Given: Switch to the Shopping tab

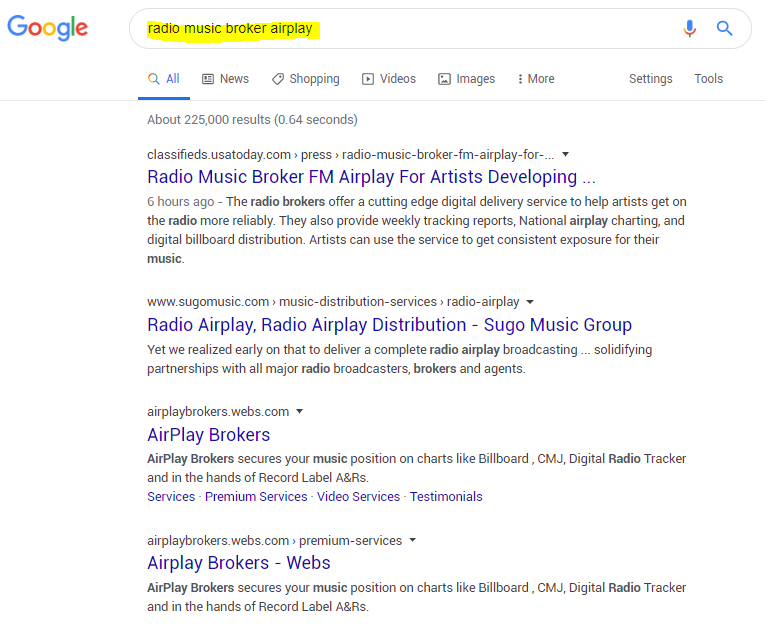Looking at the screenshot, I should click(x=305, y=79).
